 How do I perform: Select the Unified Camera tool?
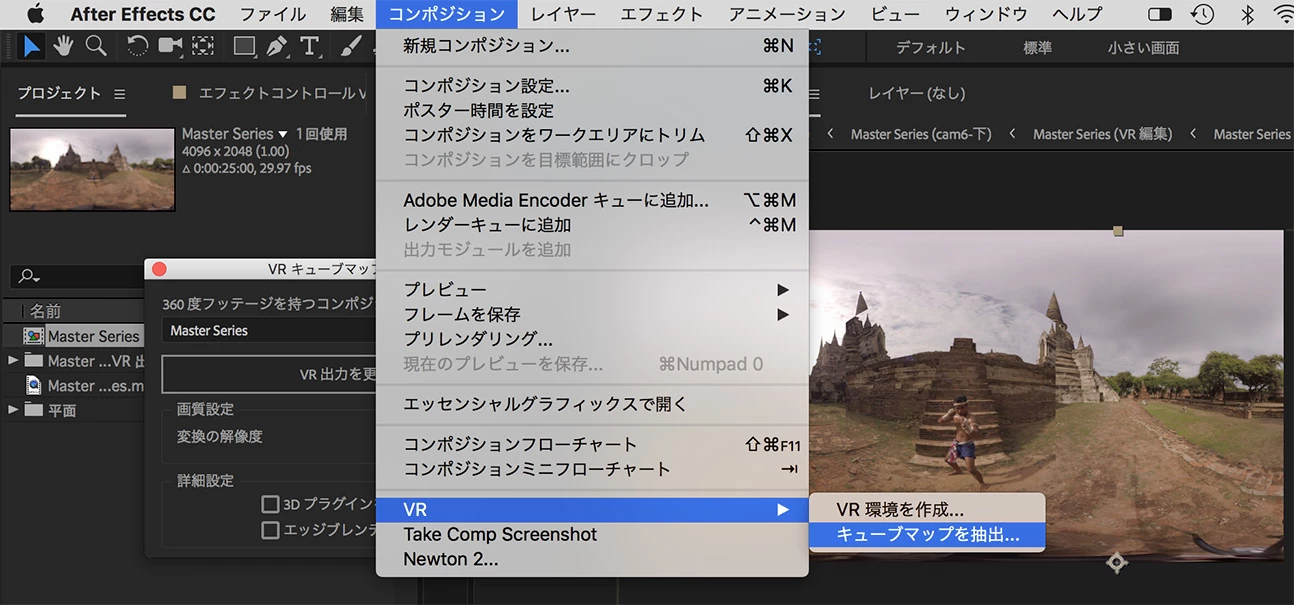click(170, 46)
